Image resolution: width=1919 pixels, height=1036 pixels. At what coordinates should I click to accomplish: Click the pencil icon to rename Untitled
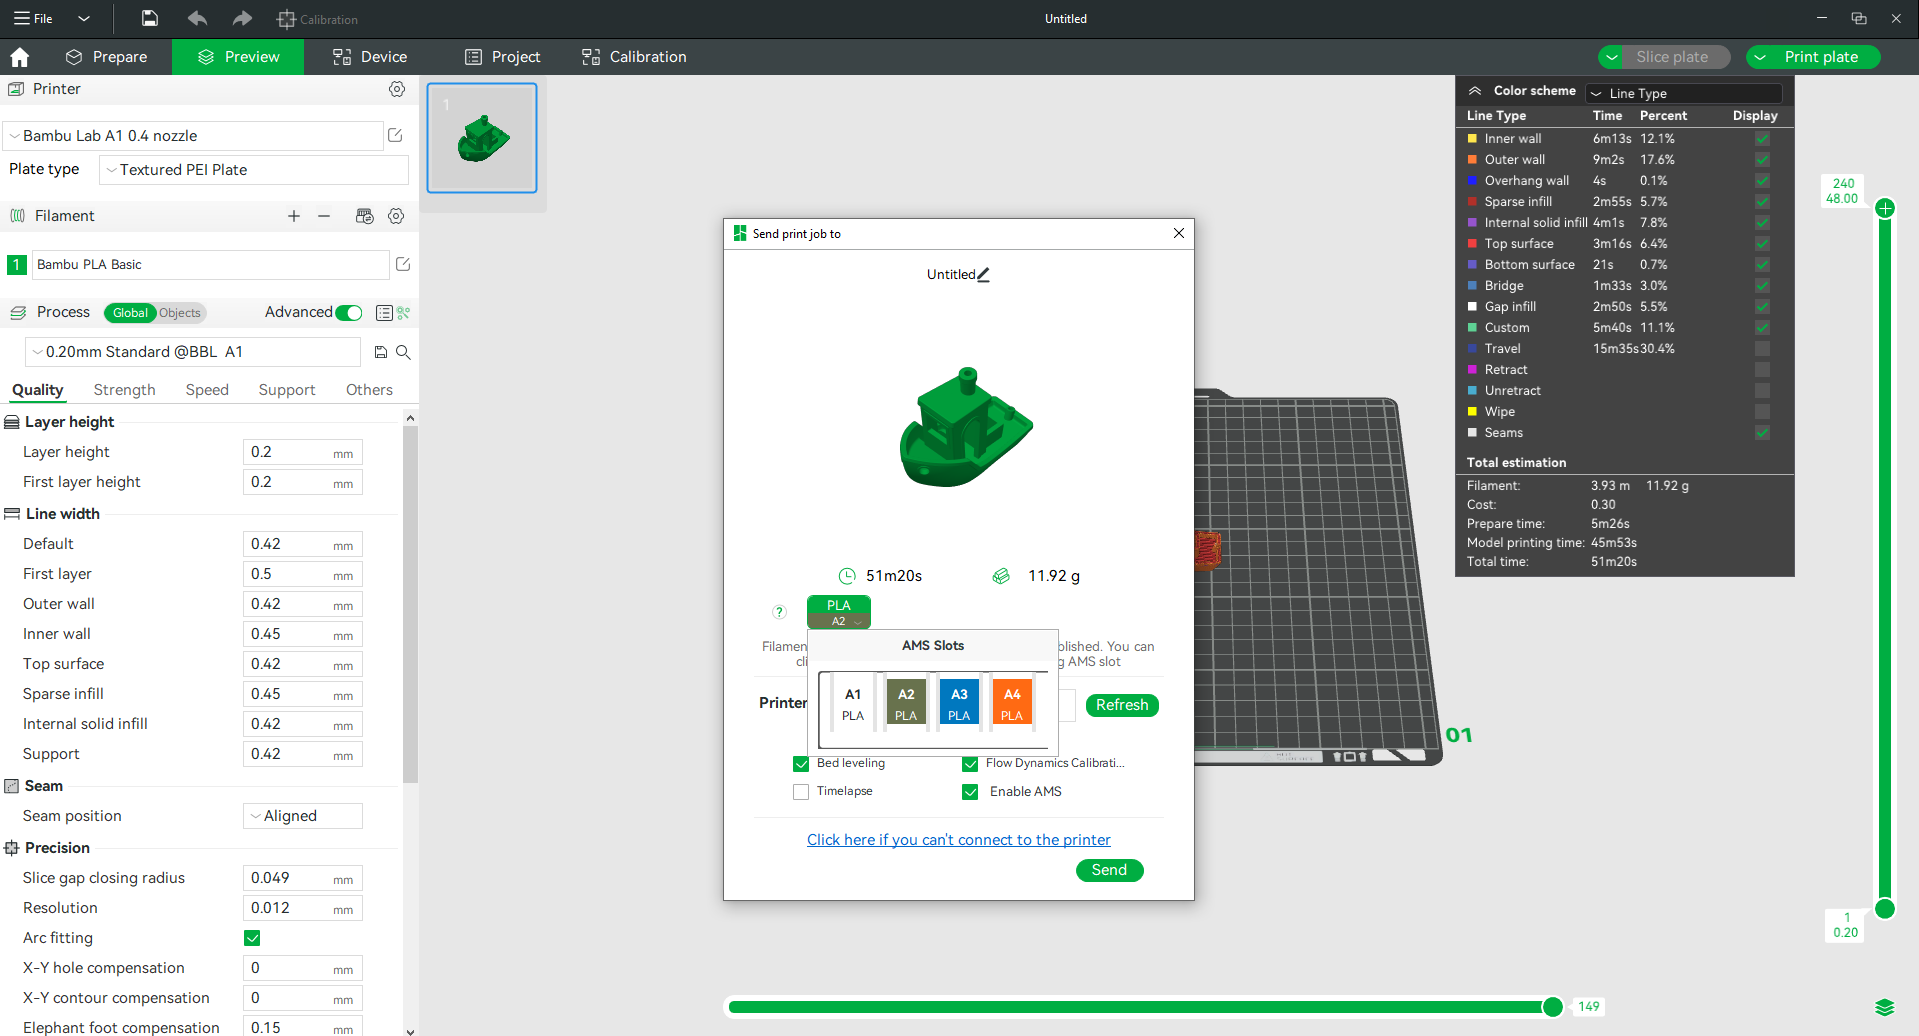pyautogui.click(x=984, y=274)
